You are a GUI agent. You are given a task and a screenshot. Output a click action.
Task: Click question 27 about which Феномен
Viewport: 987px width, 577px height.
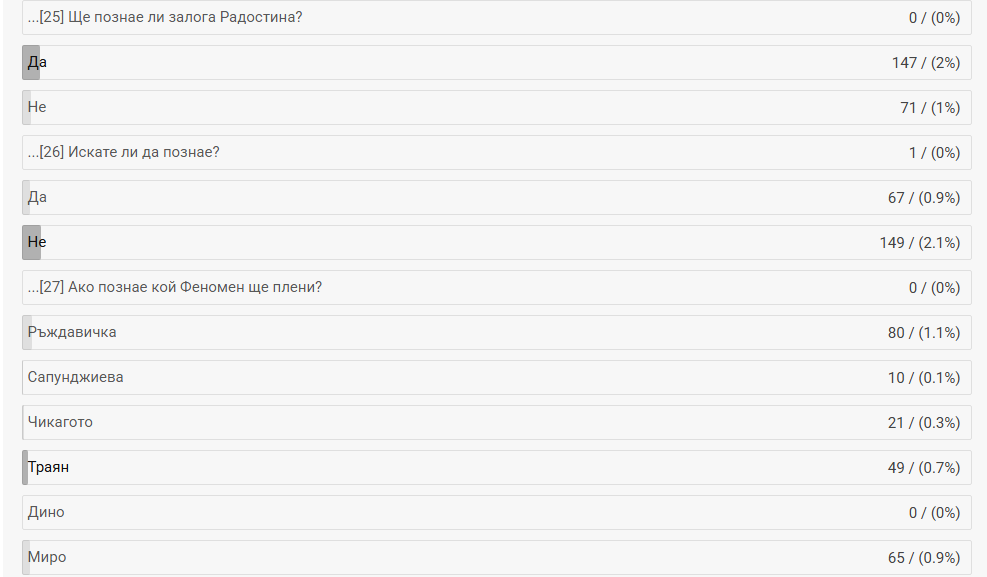pyautogui.click(x=175, y=287)
